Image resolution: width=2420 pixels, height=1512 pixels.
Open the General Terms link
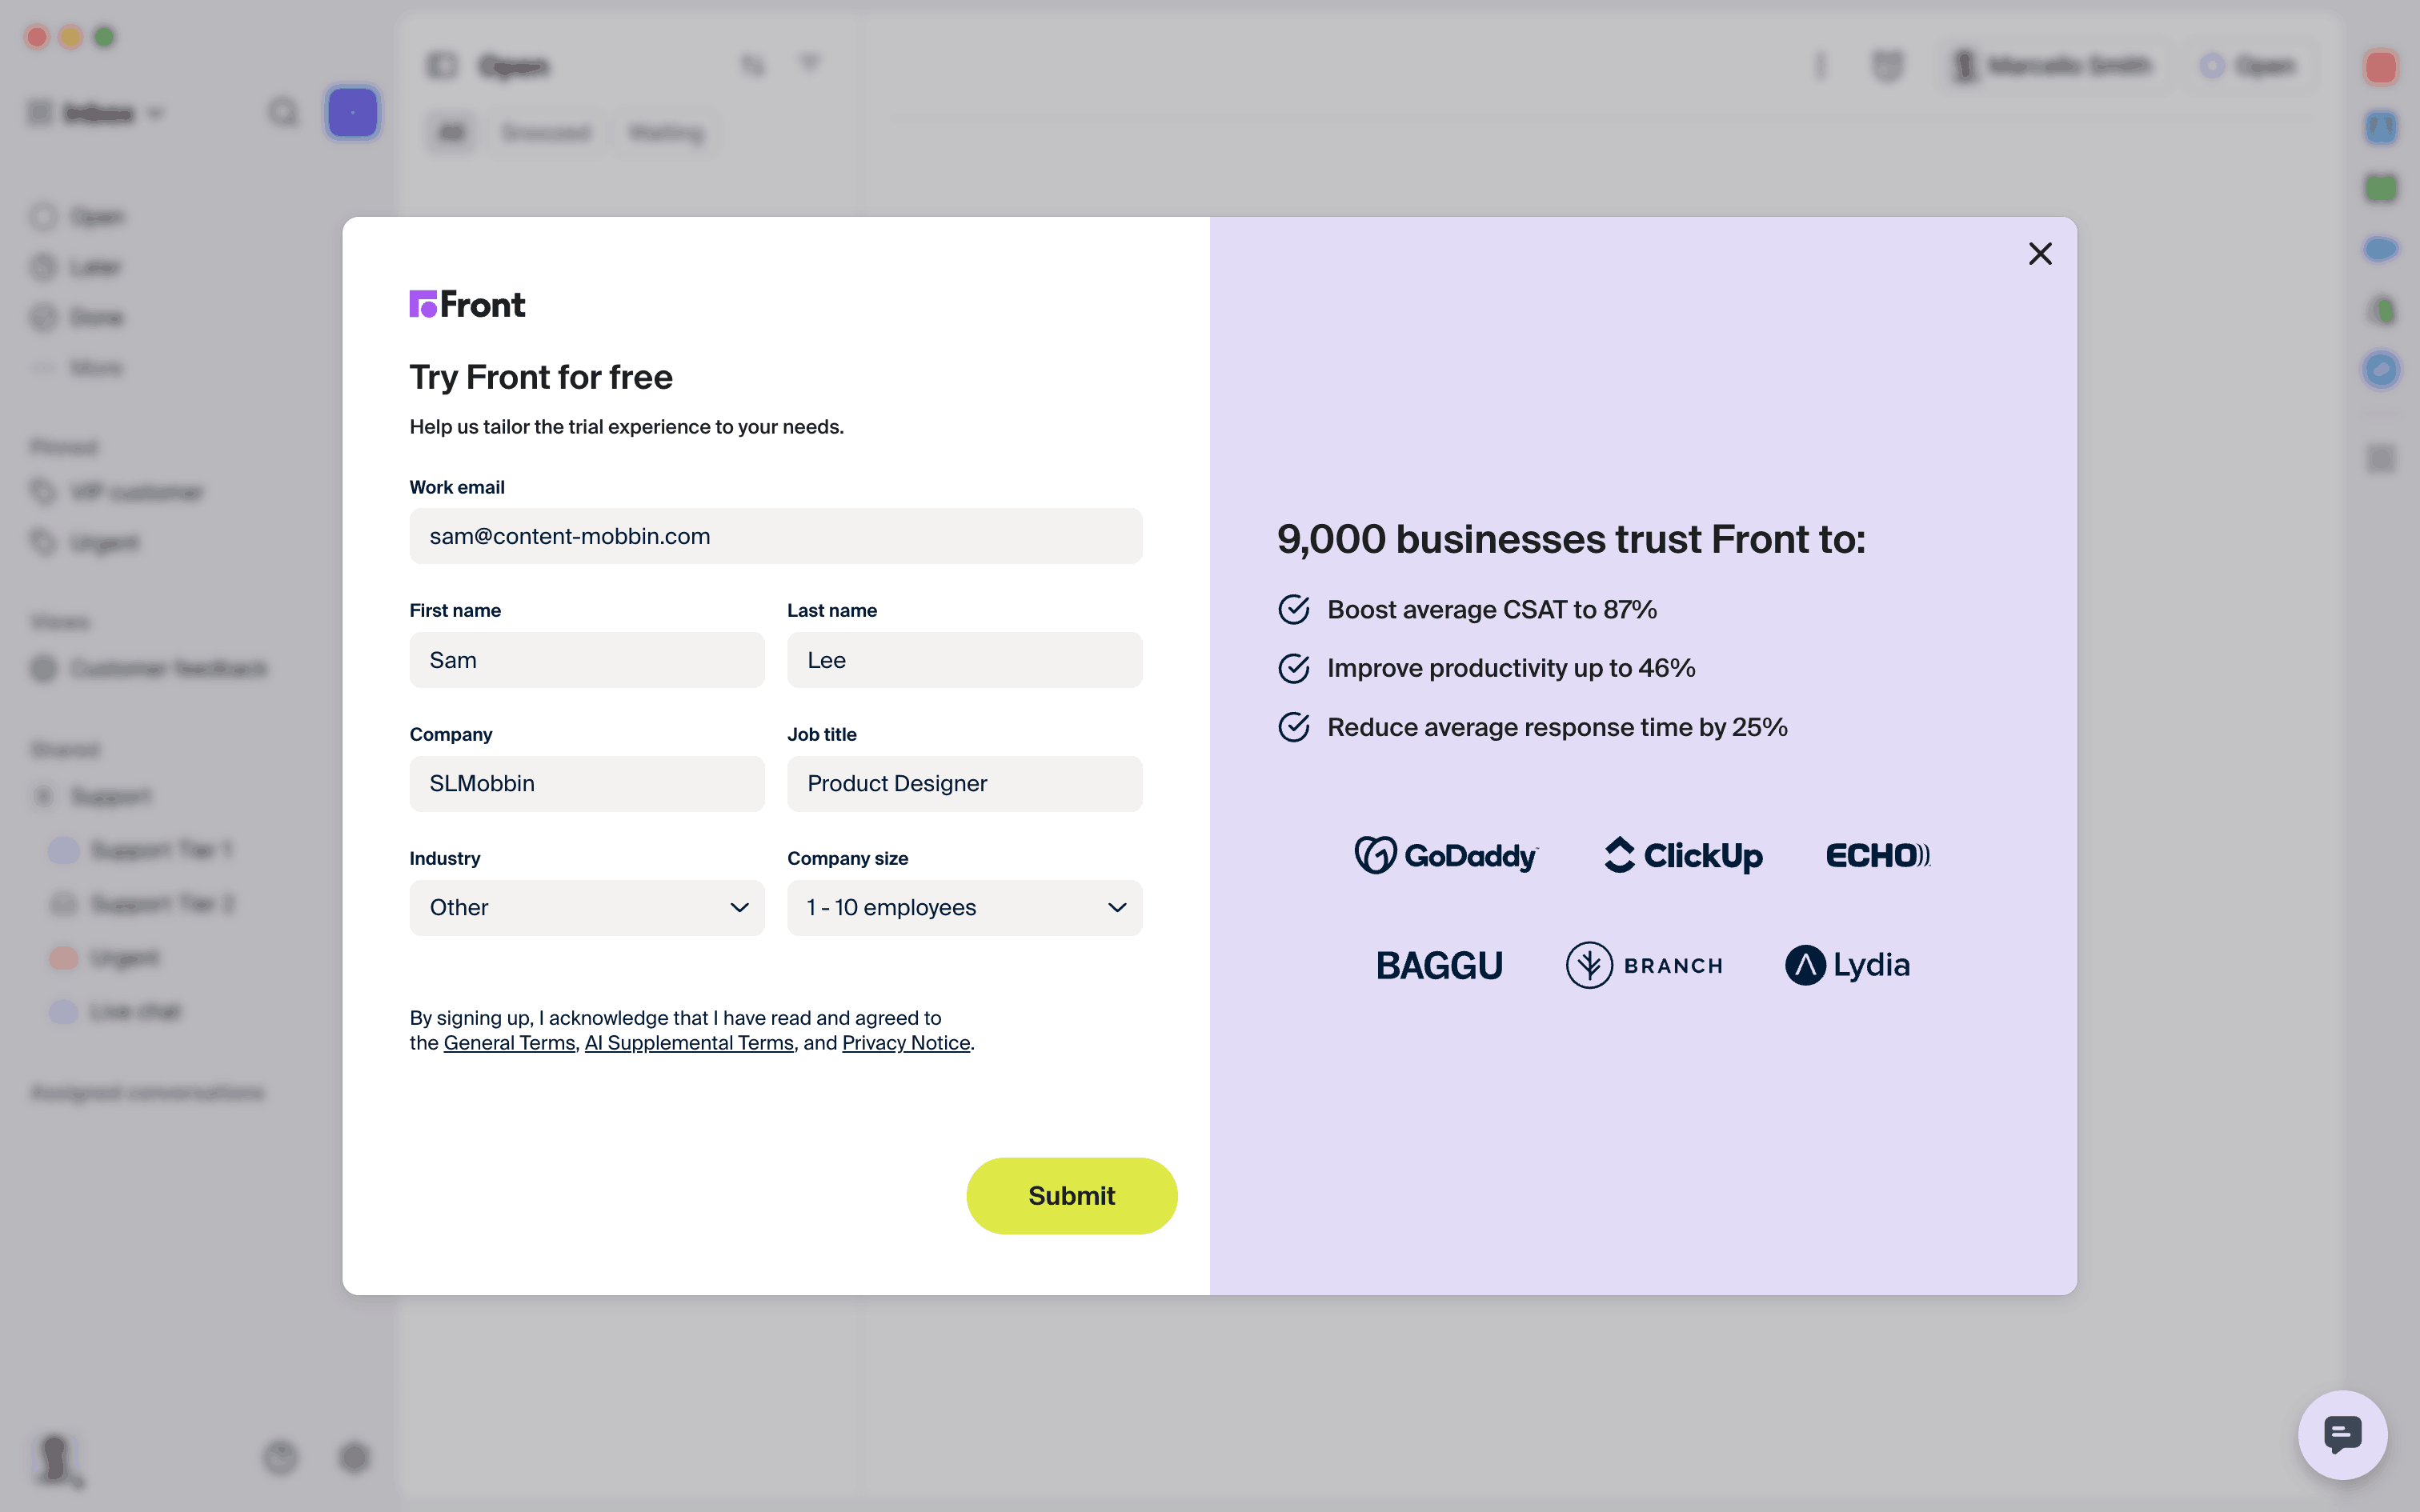509,1043
